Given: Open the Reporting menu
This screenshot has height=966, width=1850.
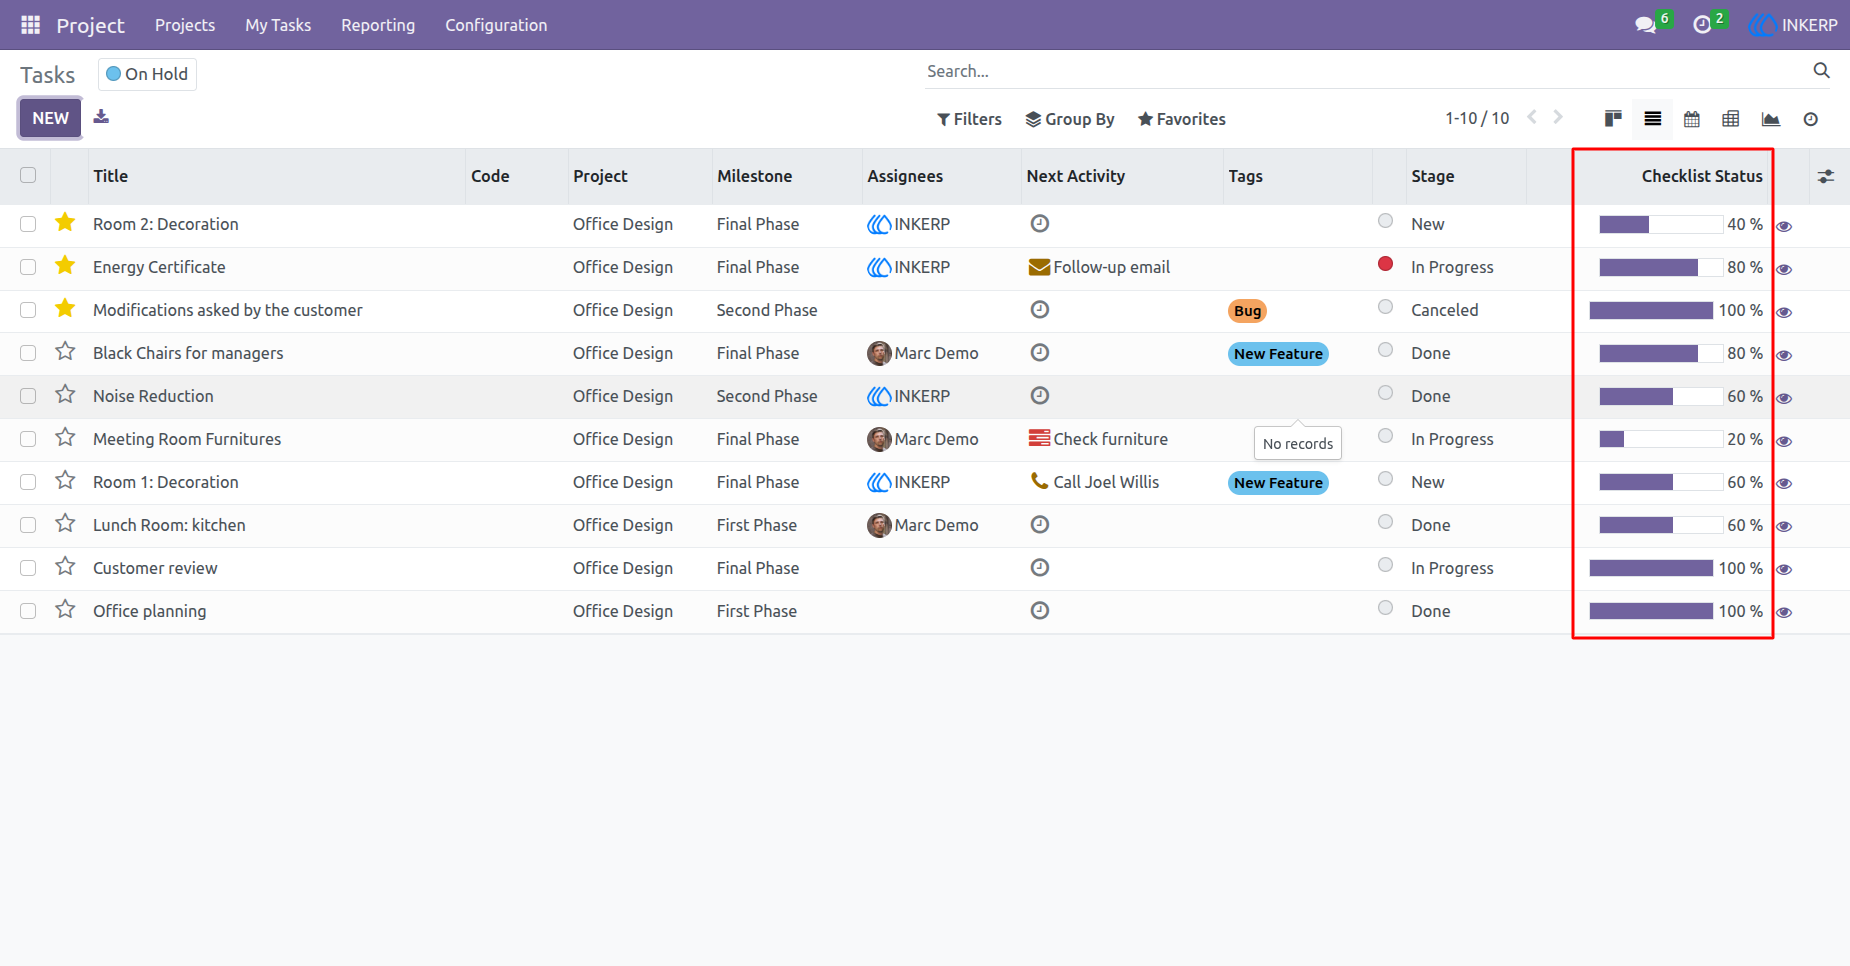Looking at the screenshot, I should pos(378,25).
